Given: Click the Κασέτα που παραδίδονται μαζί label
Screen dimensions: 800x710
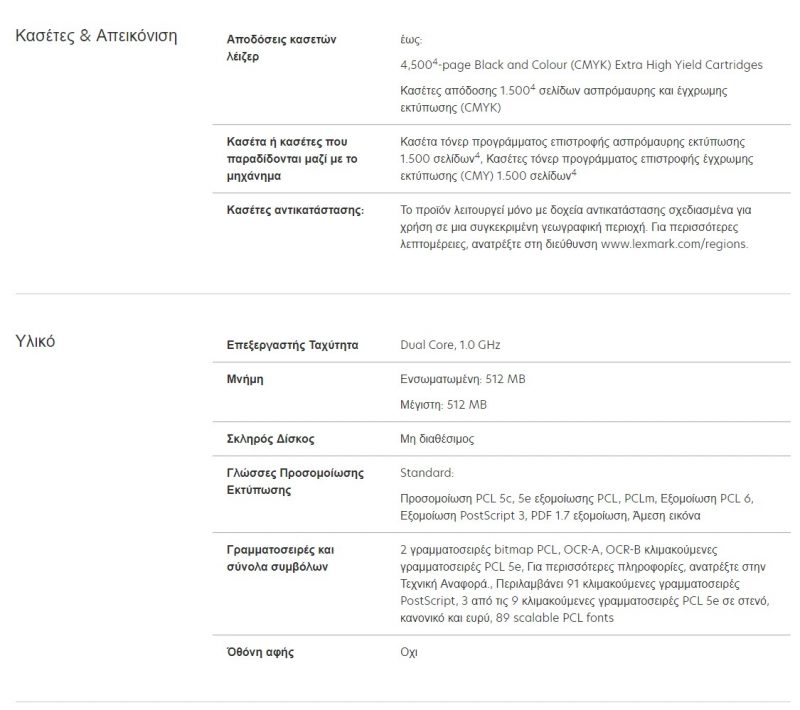Looking at the screenshot, I should tap(292, 159).
